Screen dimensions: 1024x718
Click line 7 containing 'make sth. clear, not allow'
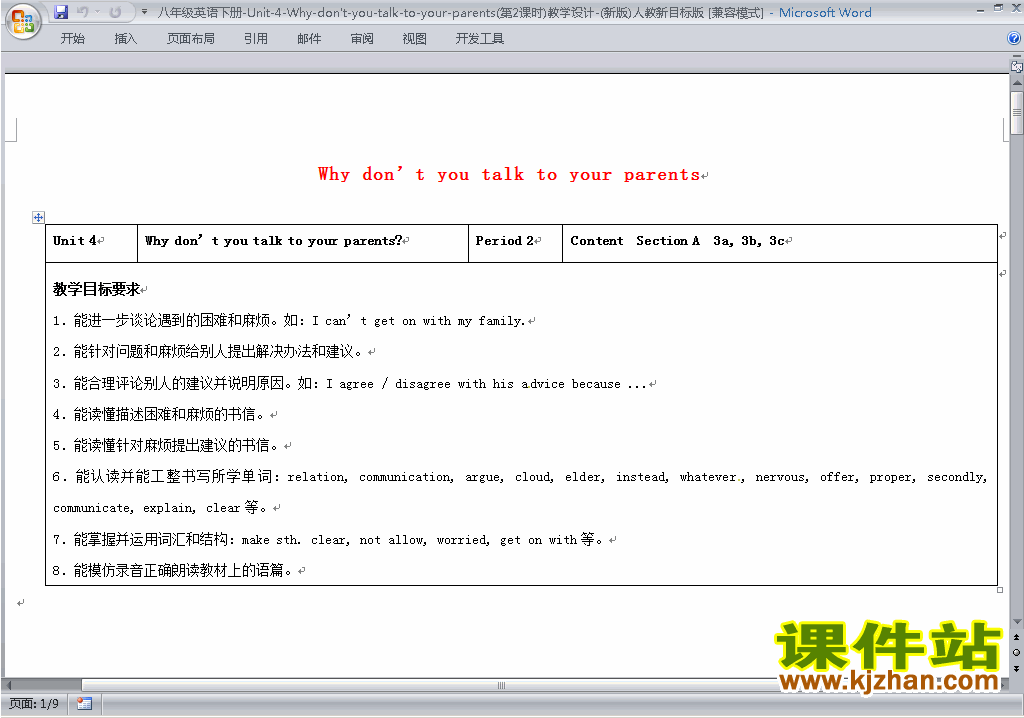pyautogui.click(x=328, y=540)
